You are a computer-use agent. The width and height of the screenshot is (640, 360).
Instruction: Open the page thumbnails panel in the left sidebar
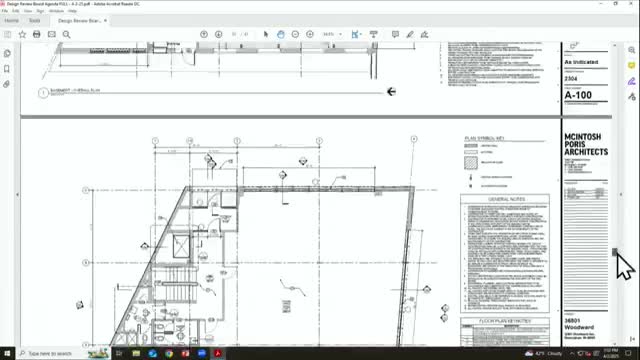tap(7, 53)
